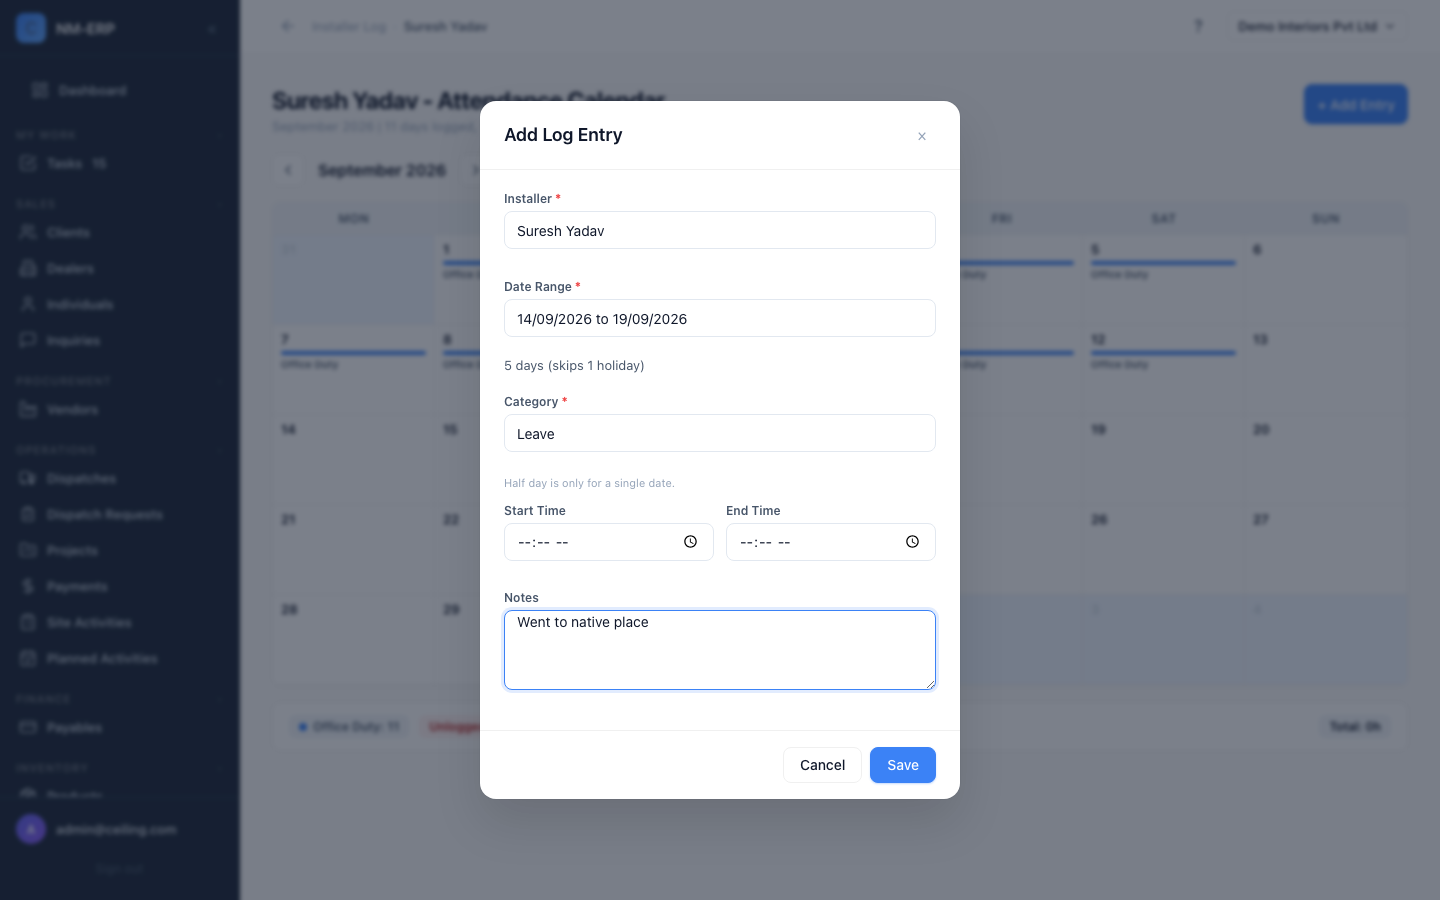The width and height of the screenshot is (1440, 900).
Task: Click the End Time input field
Action: click(x=831, y=542)
